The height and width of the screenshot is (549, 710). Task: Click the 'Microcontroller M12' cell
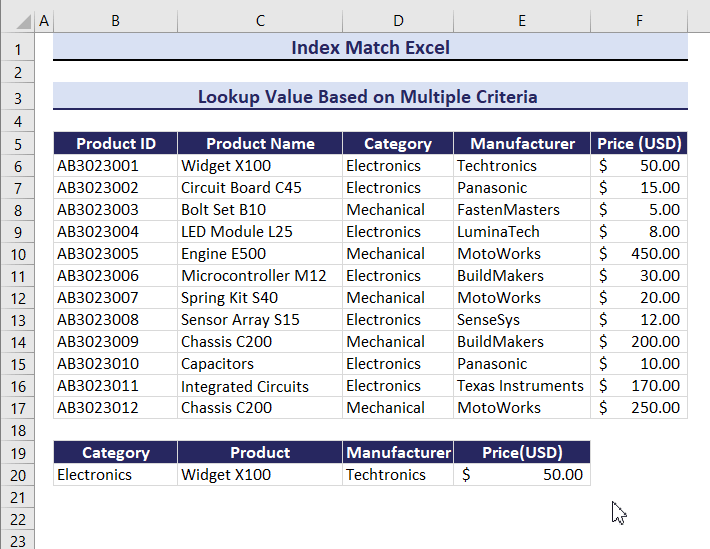(x=259, y=276)
